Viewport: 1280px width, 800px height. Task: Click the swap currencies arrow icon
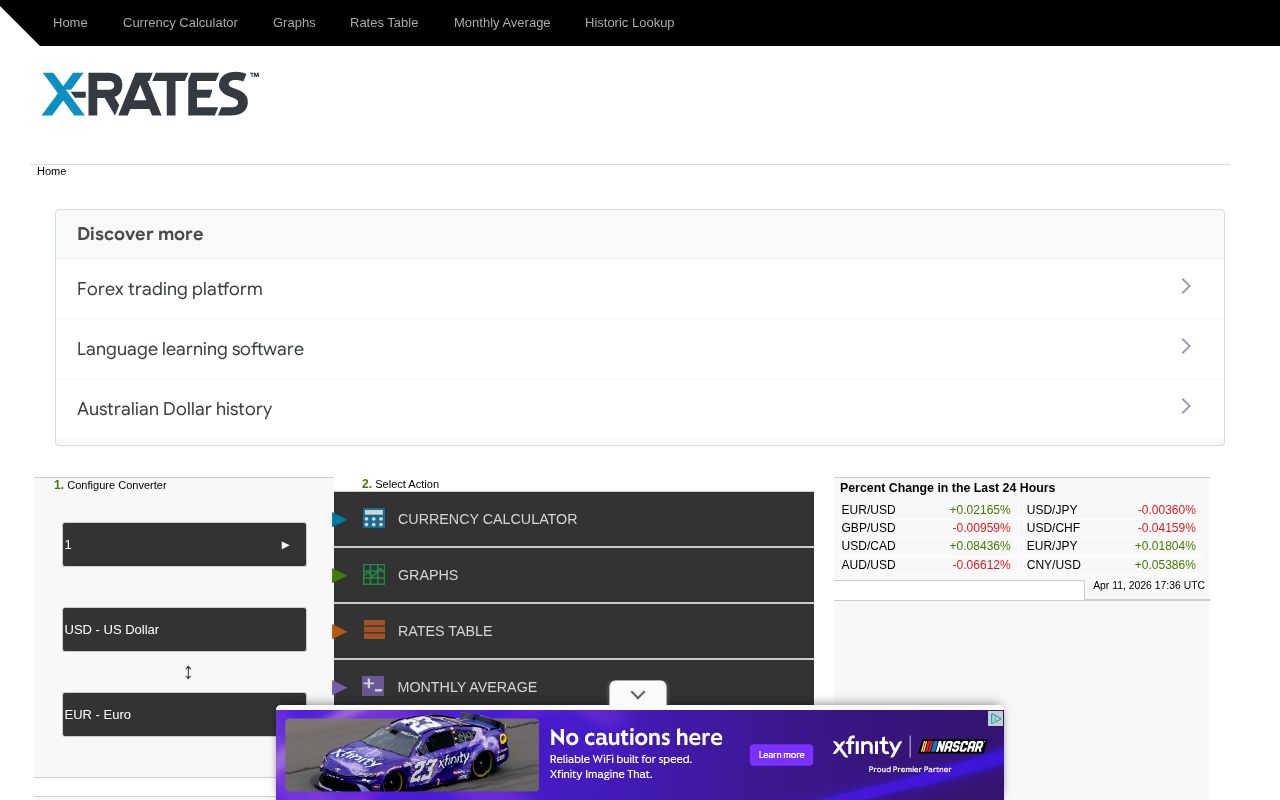click(188, 672)
